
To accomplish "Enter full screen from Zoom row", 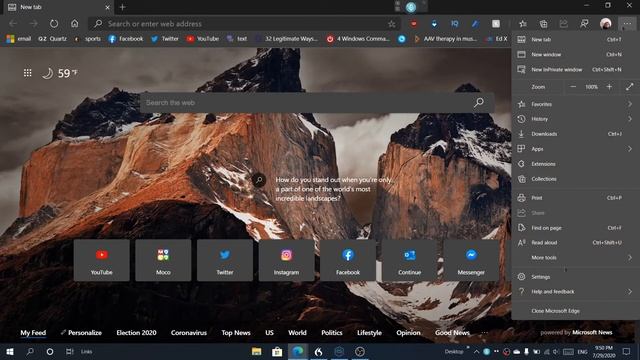I will (629, 87).
